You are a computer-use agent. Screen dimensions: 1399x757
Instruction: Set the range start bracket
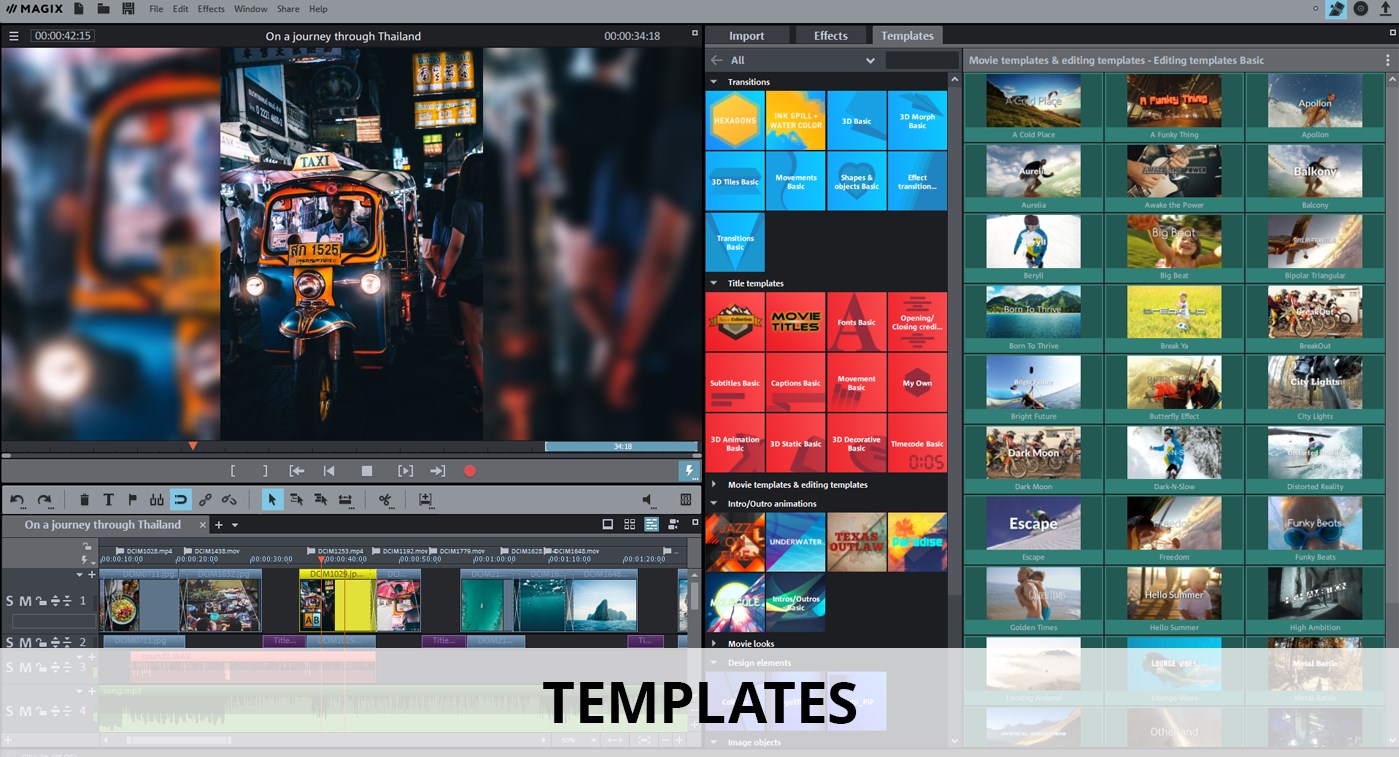click(233, 471)
